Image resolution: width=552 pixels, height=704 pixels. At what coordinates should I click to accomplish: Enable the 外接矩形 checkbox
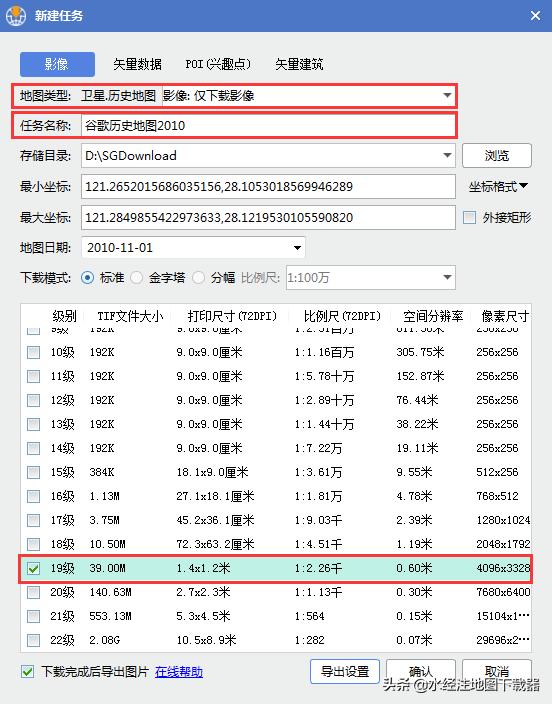pyautogui.click(x=469, y=217)
